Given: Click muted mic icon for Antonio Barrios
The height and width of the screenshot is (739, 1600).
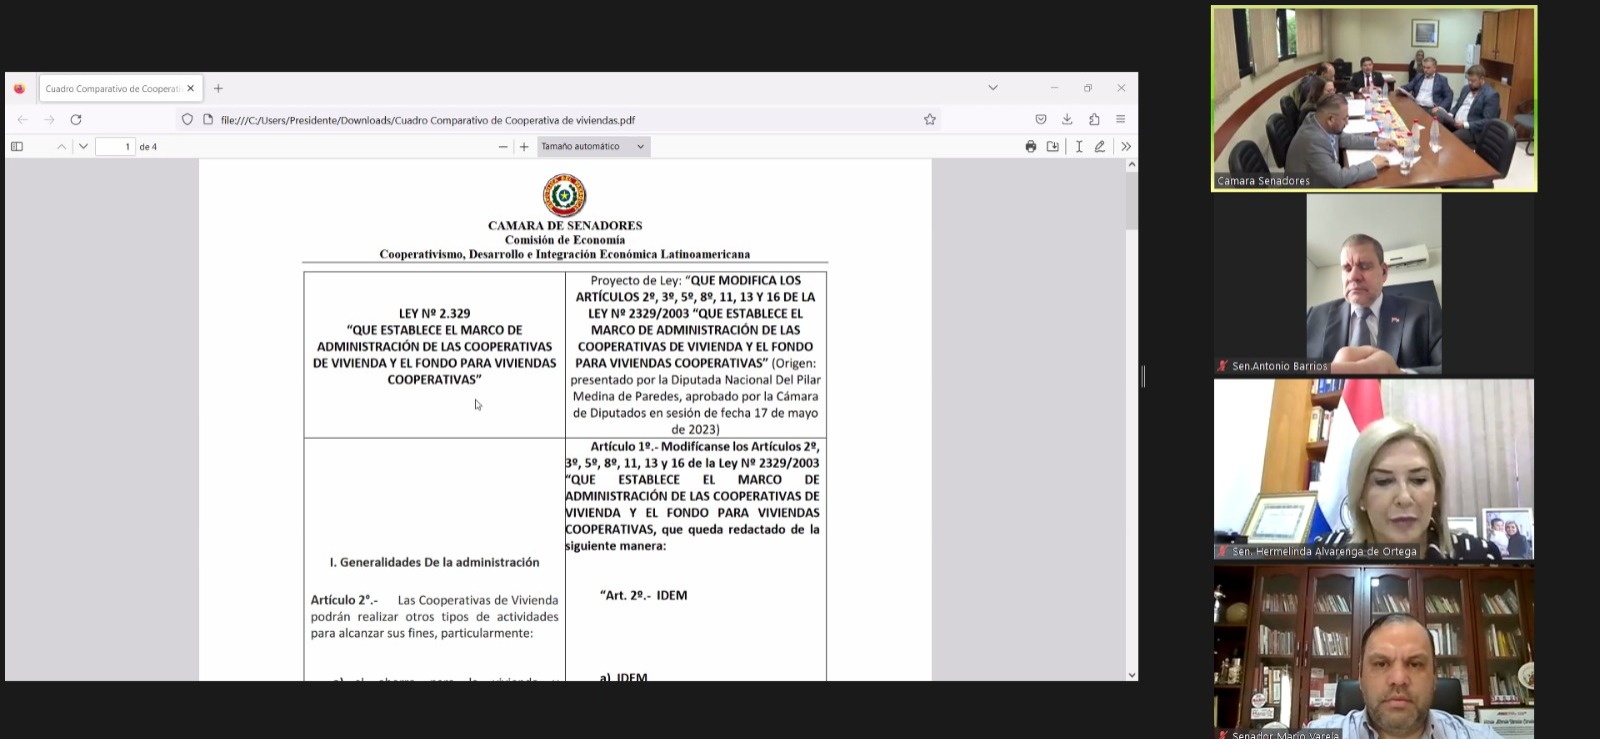Looking at the screenshot, I should (1222, 366).
